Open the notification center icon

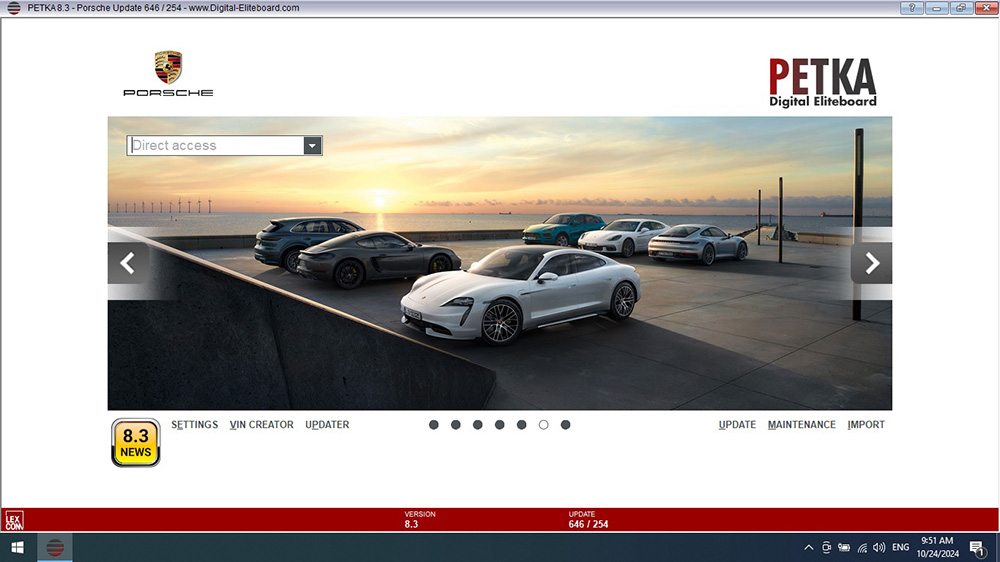pos(977,547)
